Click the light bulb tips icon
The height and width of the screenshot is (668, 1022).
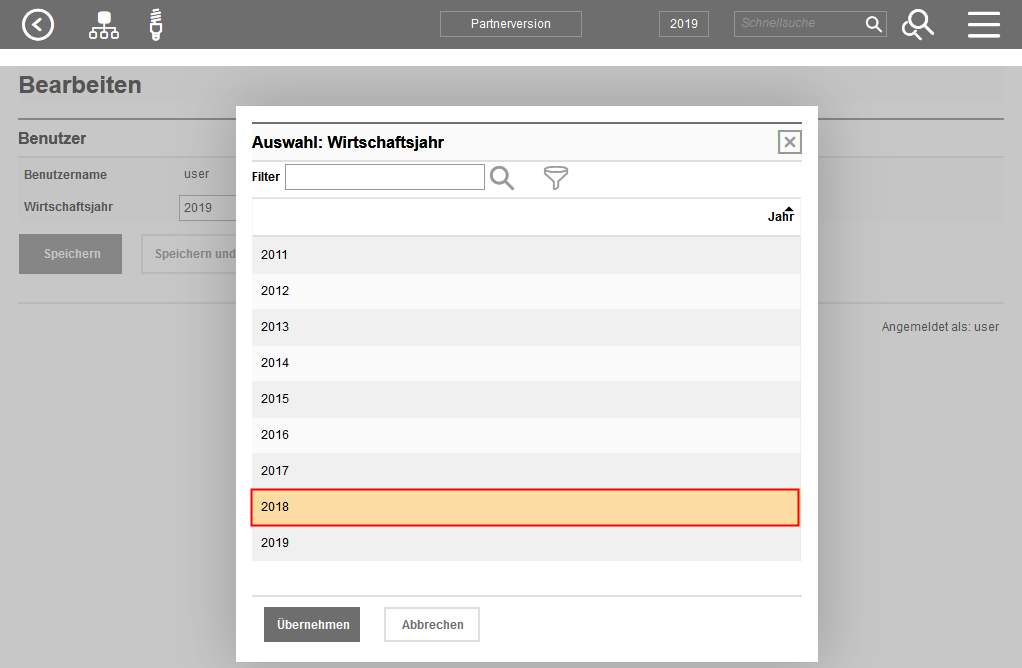pyautogui.click(x=155, y=24)
